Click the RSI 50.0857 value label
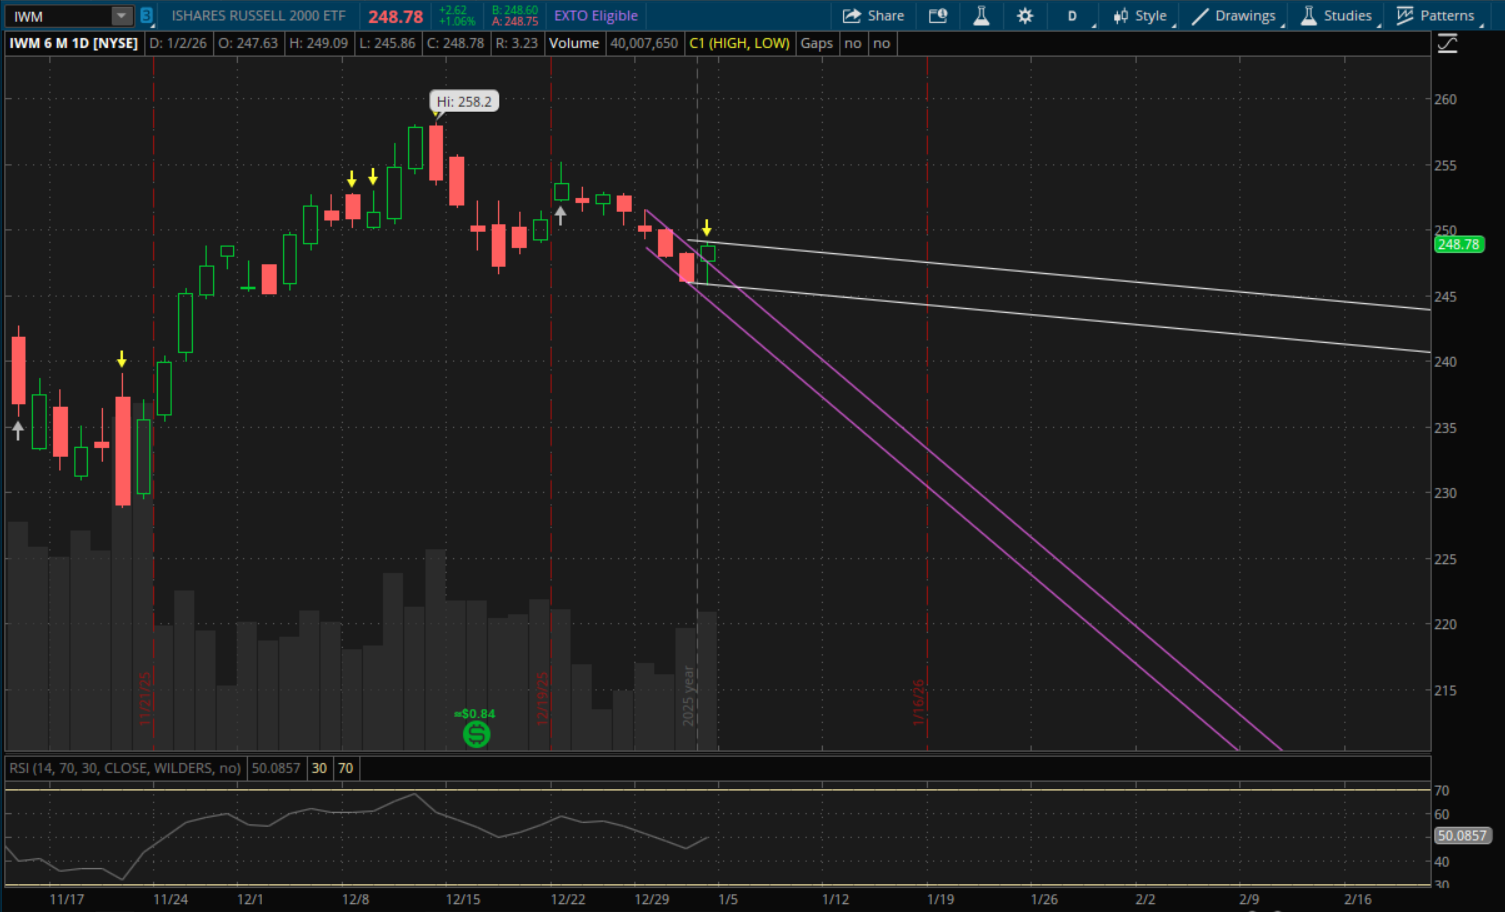The image size is (1505, 912). (1462, 836)
